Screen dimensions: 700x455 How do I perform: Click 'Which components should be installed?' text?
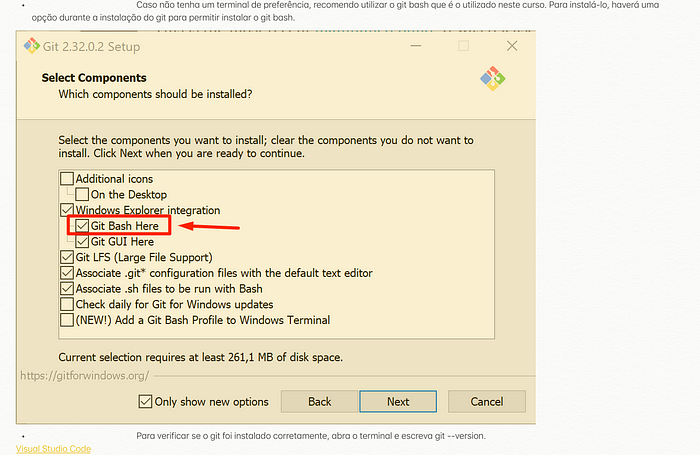pyautogui.click(x=155, y=94)
